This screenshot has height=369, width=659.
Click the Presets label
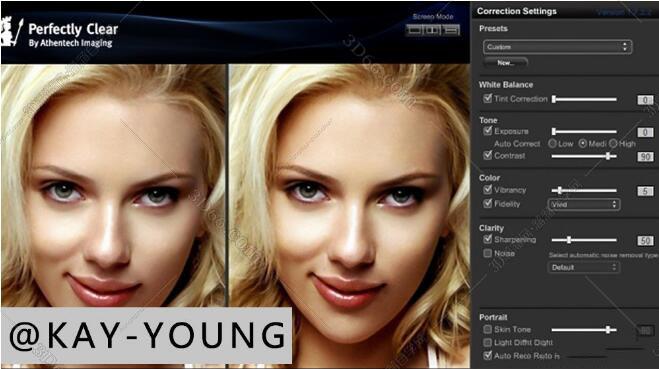(x=493, y=28)
